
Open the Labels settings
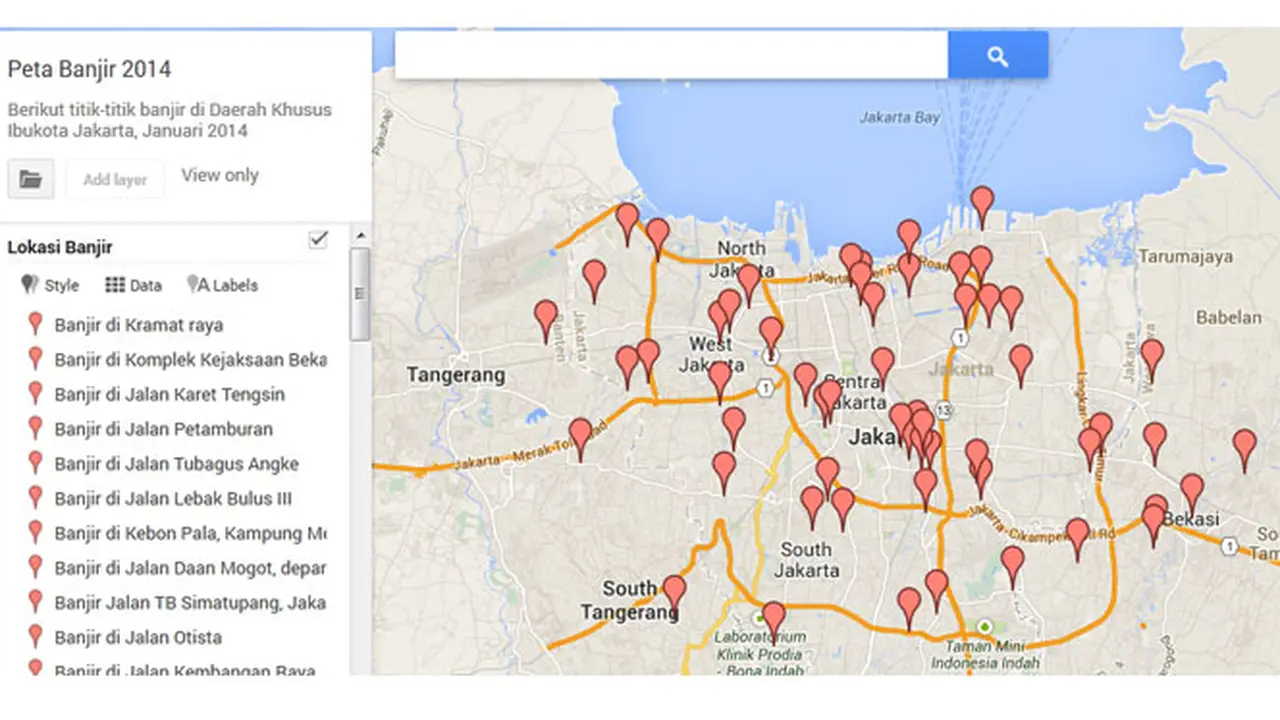(222, 285)
